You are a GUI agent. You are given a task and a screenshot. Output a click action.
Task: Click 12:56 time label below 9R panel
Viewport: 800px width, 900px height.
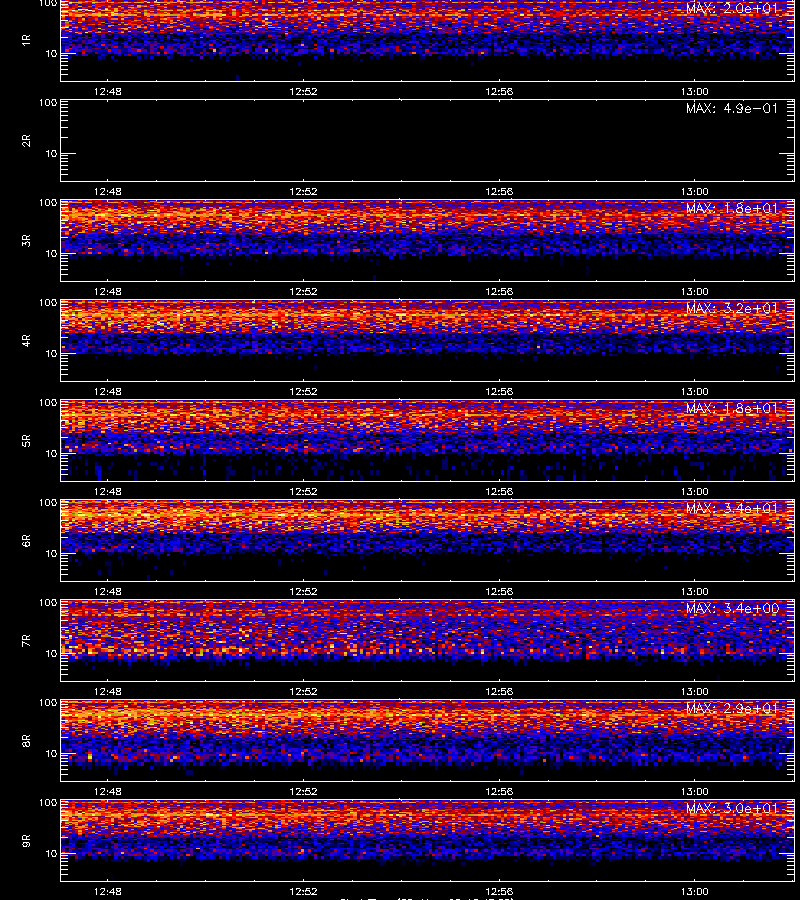point(499,891)
